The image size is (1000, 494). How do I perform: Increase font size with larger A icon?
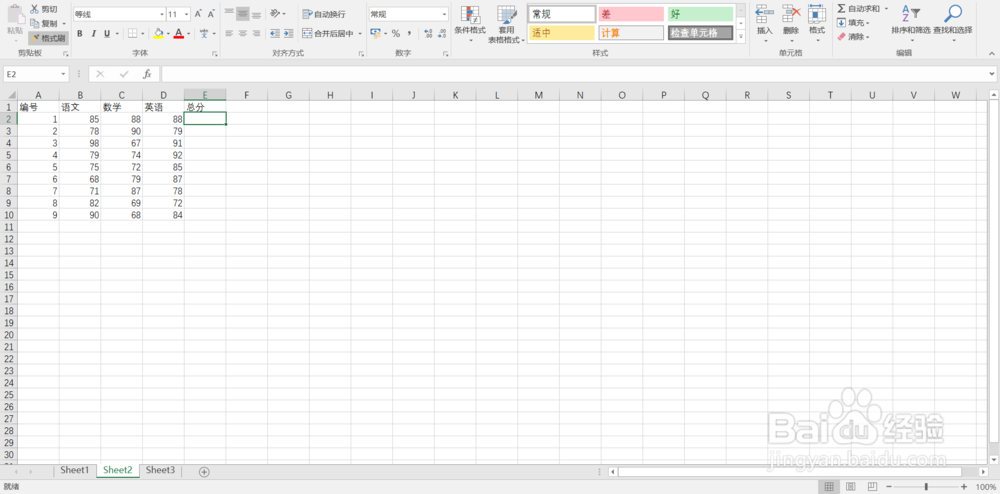coord(198,13)
